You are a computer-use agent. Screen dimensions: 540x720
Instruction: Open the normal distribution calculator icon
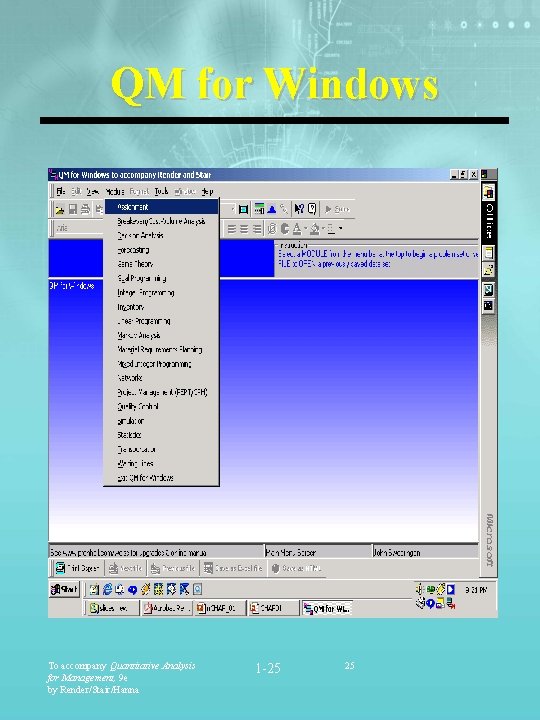tap(272, 209)
